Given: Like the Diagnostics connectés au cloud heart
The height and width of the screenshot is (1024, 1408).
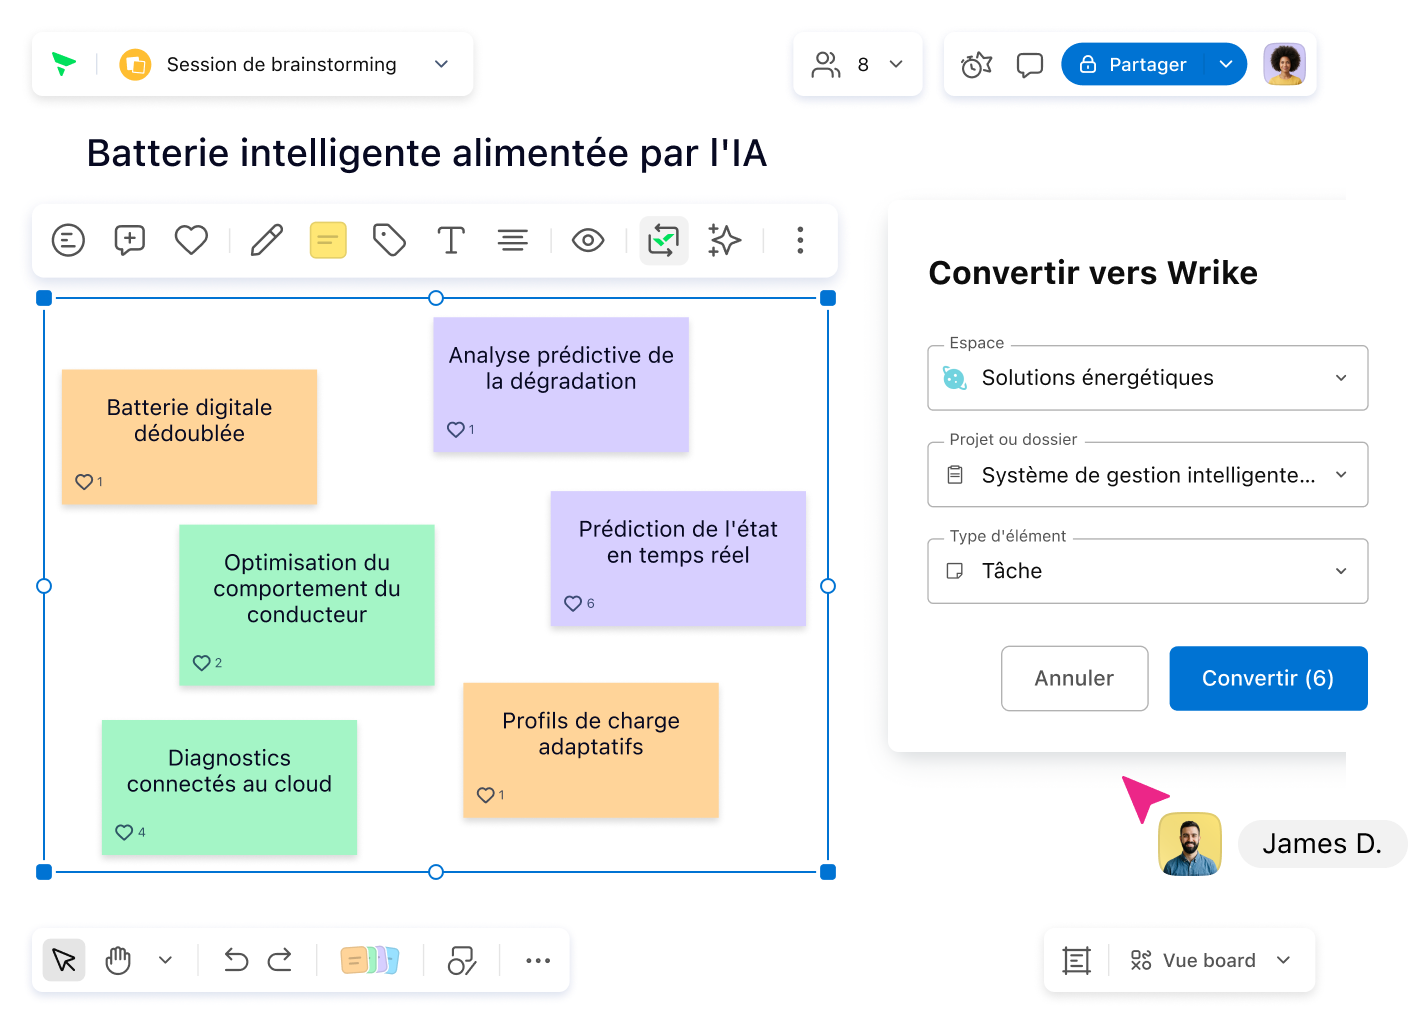Looking at the screenshot, I should coord(124,833).
